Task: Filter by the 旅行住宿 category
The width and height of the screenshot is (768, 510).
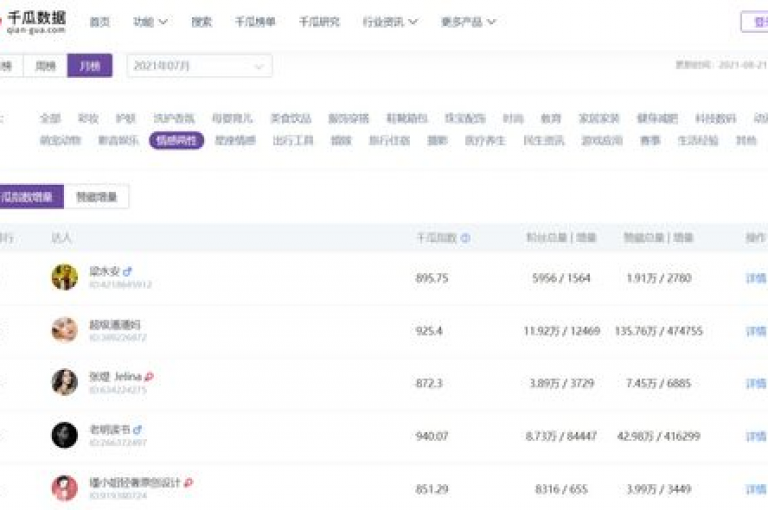Action: tap(389, 141)
